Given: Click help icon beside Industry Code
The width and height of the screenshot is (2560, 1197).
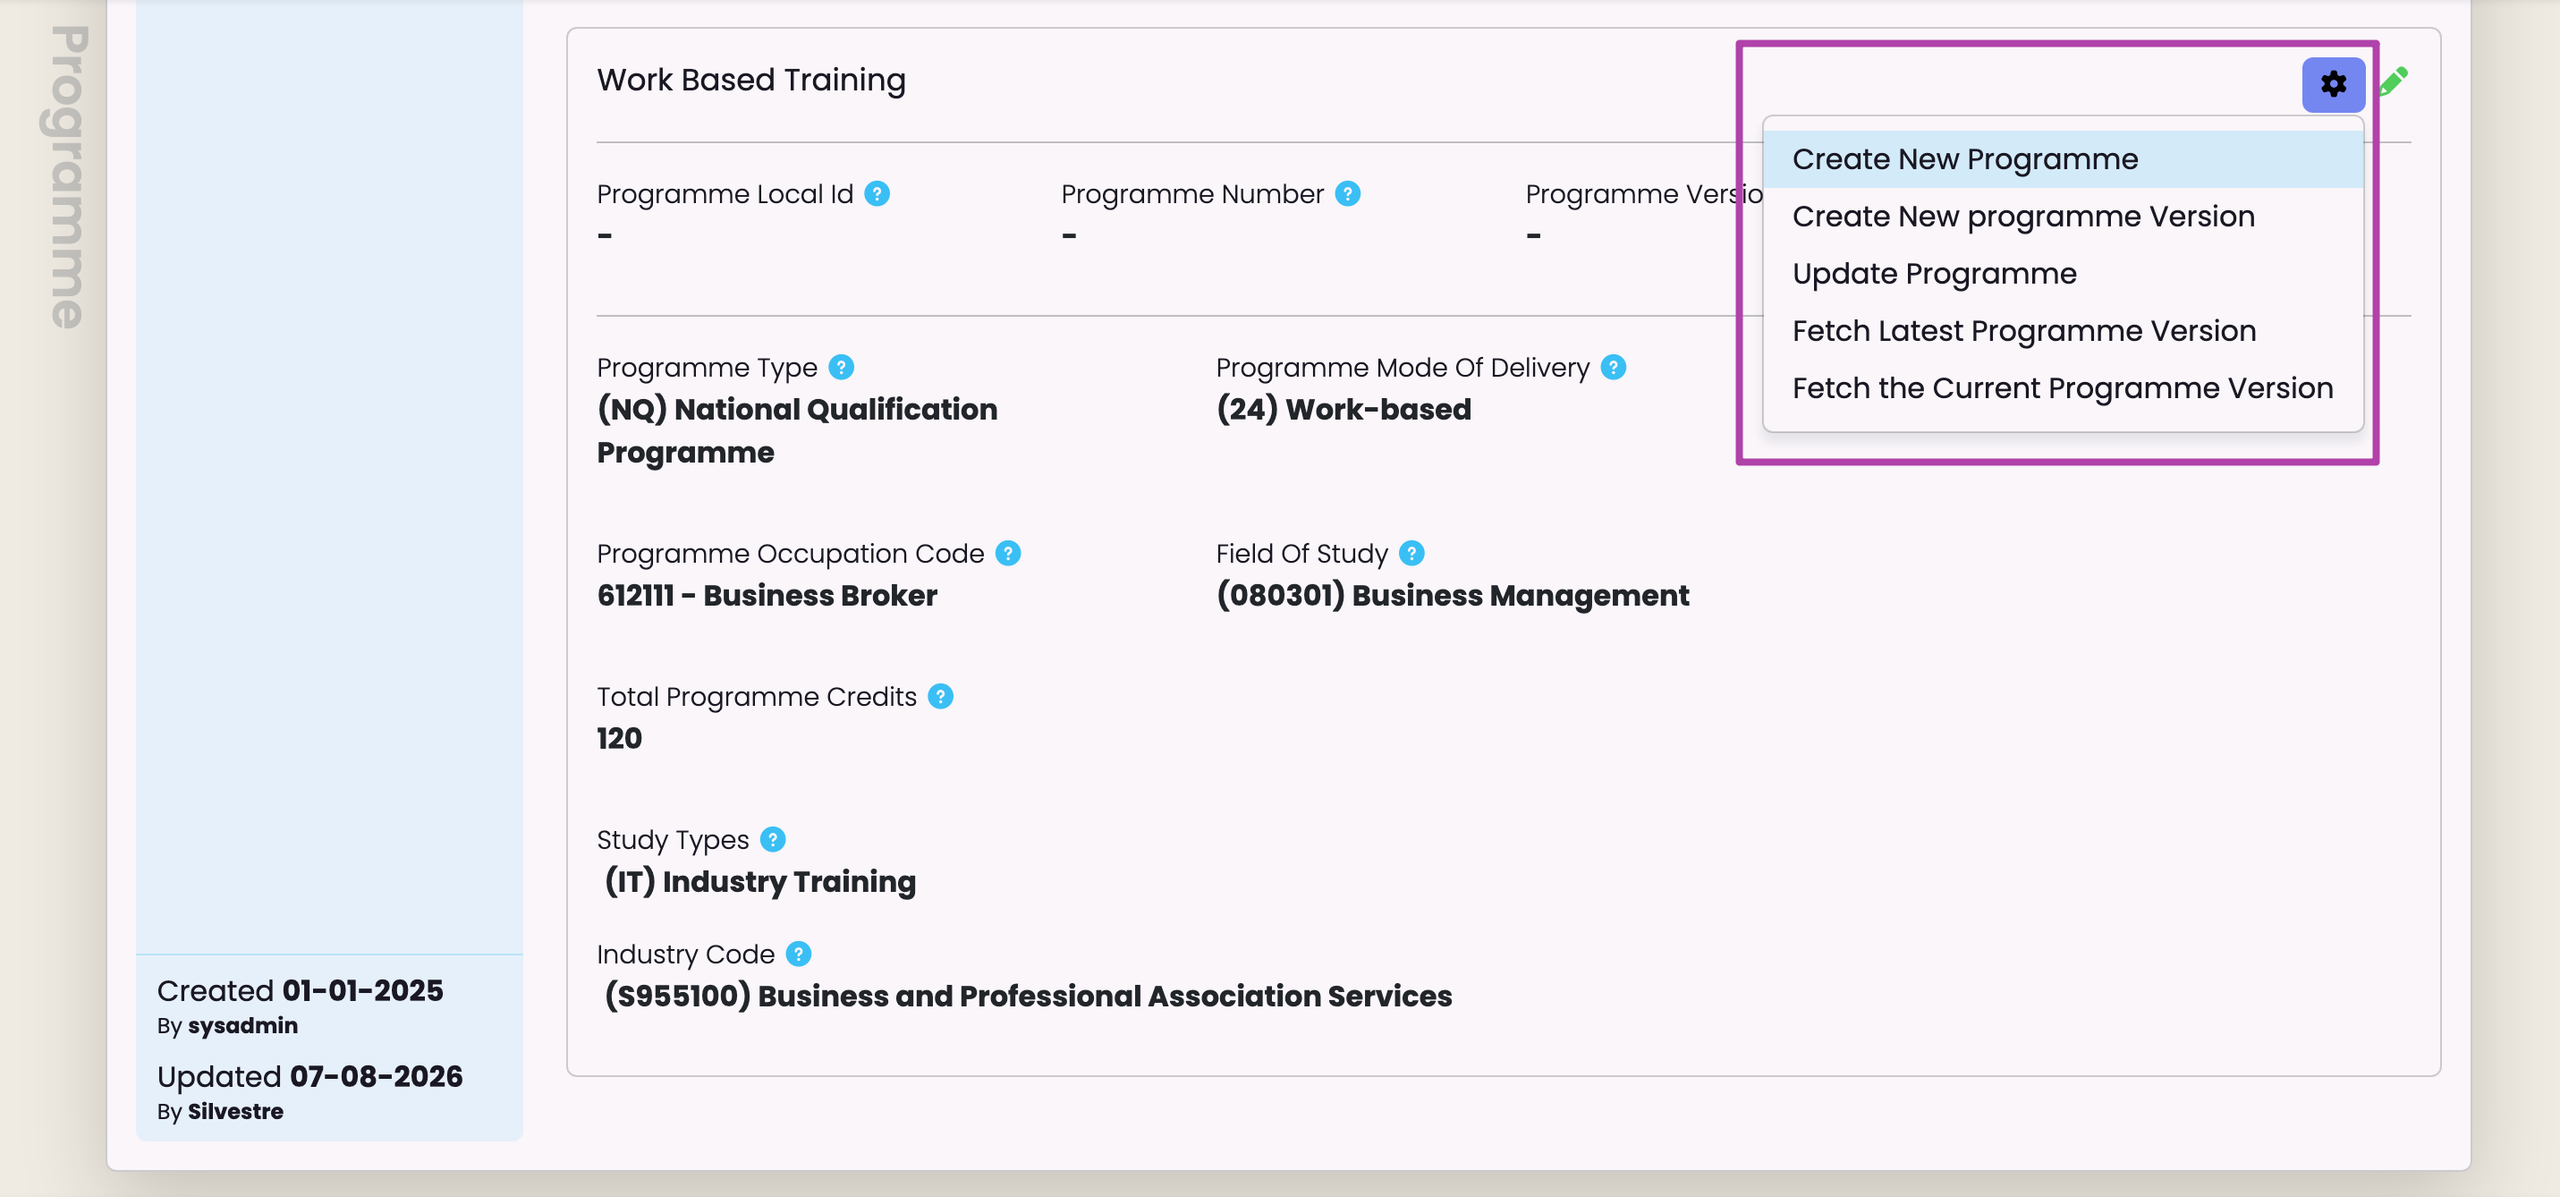Looking at the screenshot, I should 799,955.
